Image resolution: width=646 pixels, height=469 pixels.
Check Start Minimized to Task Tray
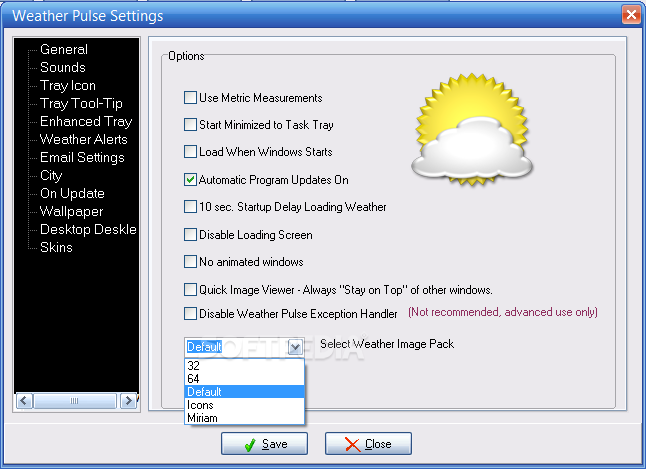pyautogui.click(x=190, y=124)
